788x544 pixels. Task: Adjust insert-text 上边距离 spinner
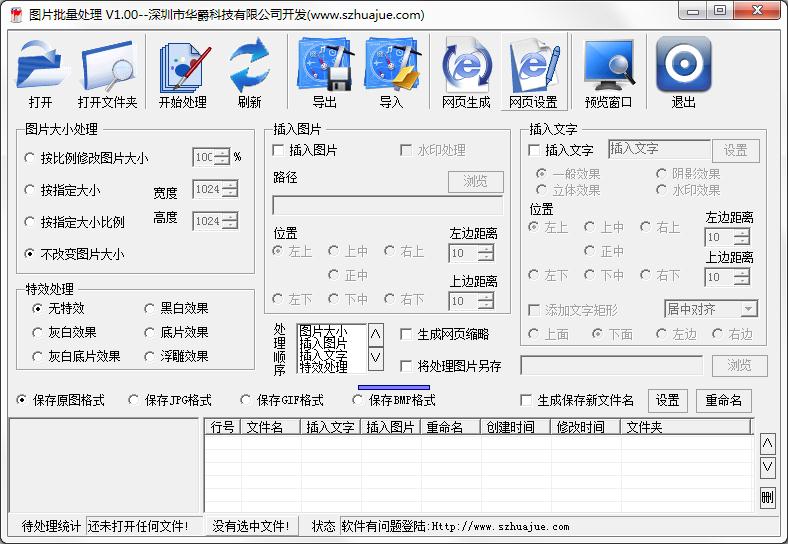pos(742,277)
